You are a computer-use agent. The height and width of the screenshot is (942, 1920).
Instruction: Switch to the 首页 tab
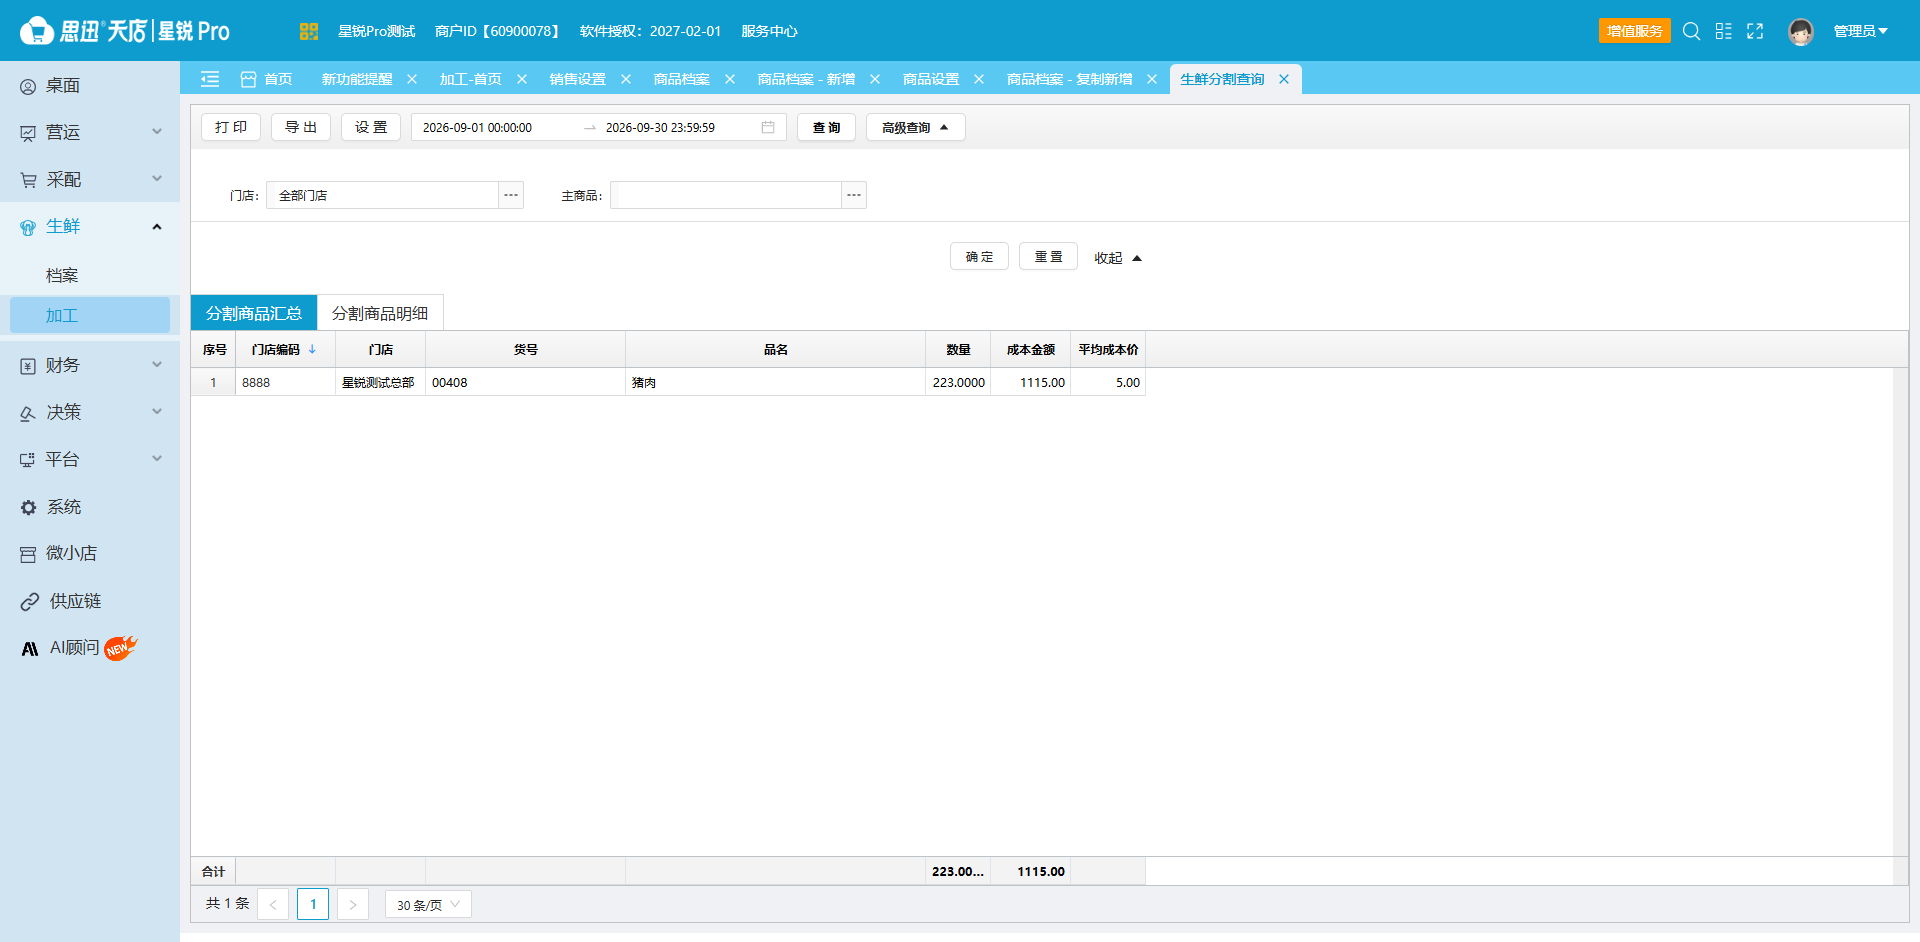point(267,79)
